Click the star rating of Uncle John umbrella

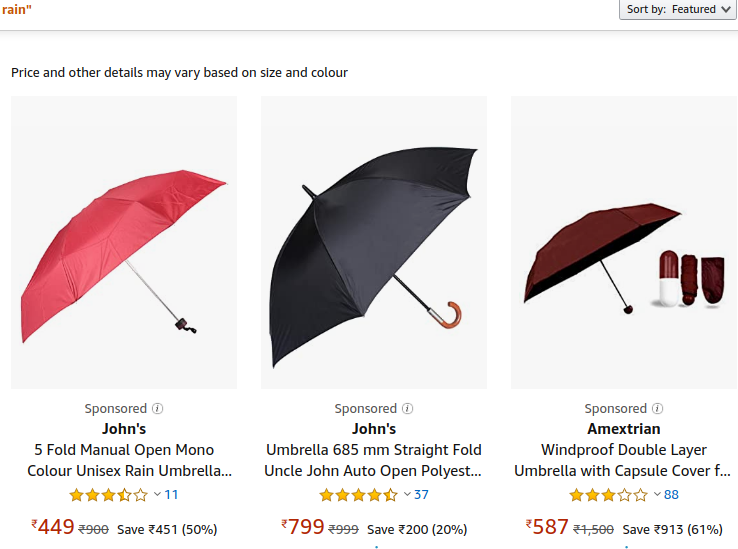point(359,495)
